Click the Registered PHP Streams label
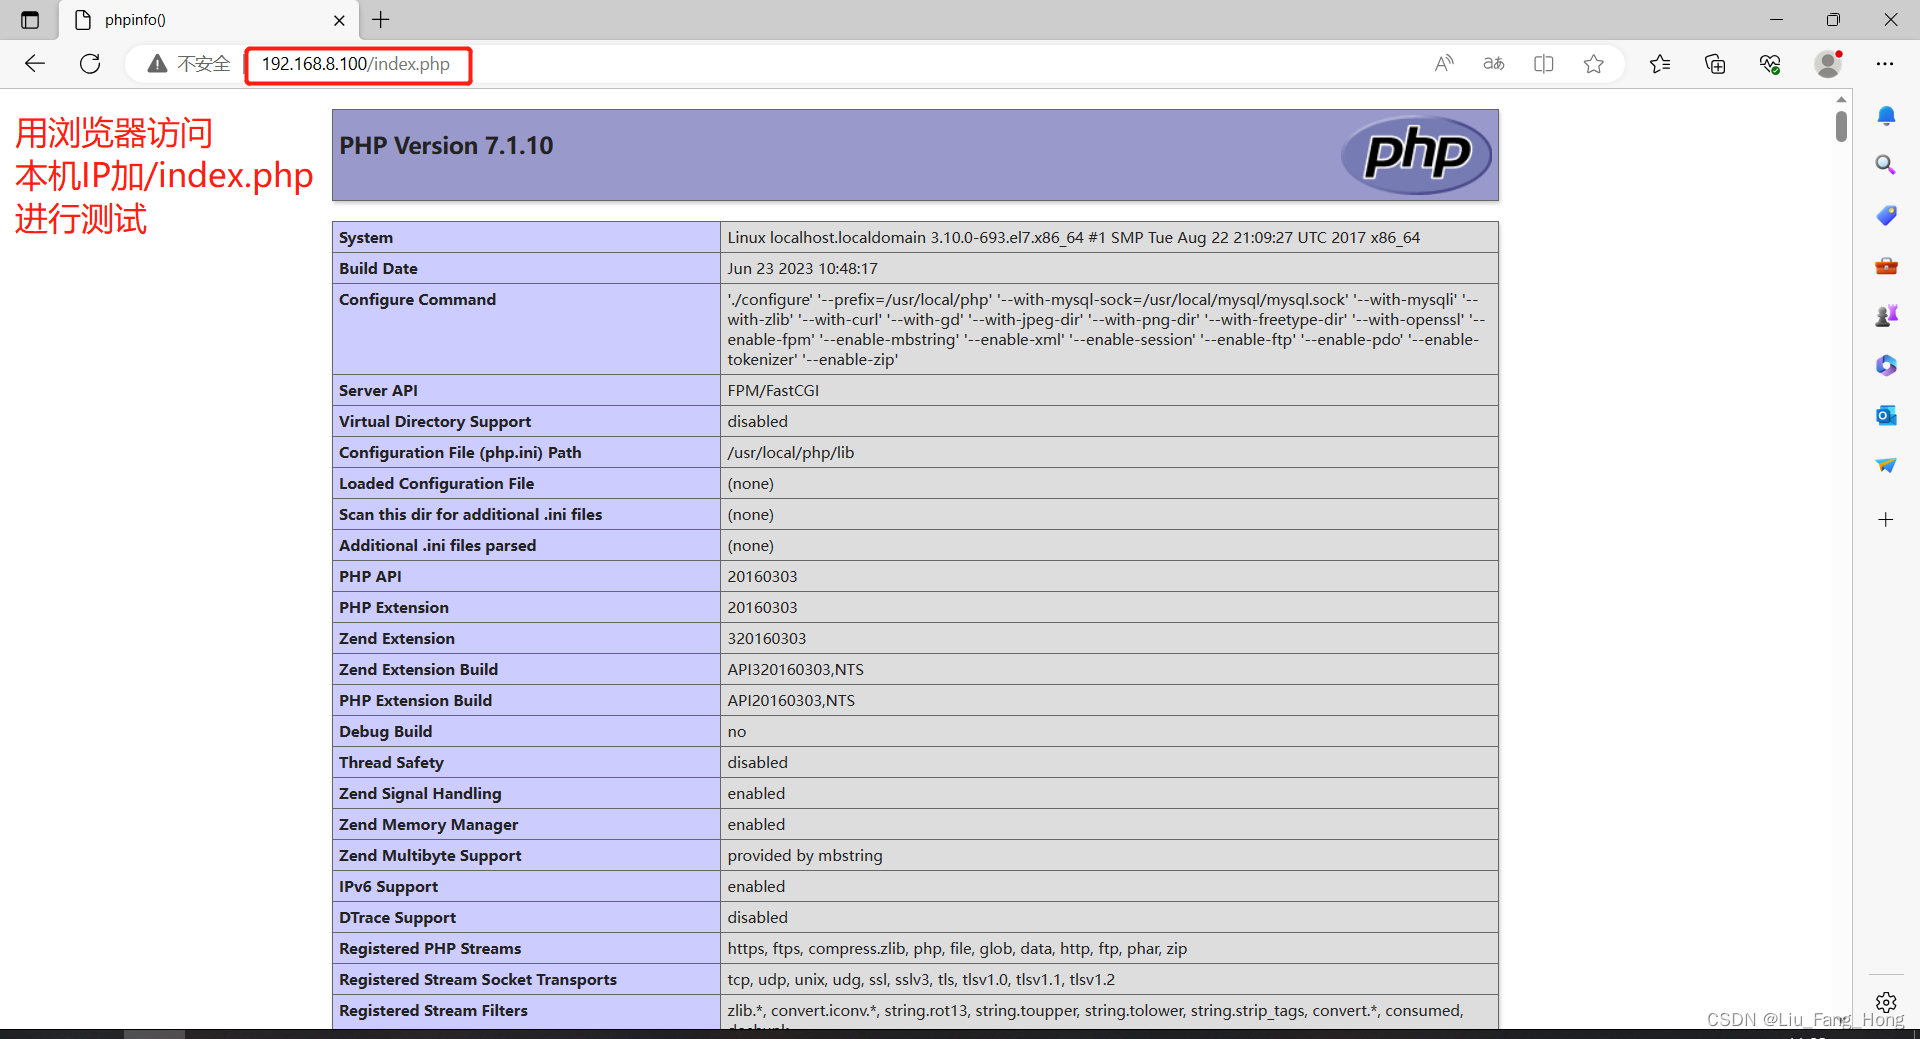Image resolution: width=1920 pixels, height=1039 pixels. click(430, 949)
